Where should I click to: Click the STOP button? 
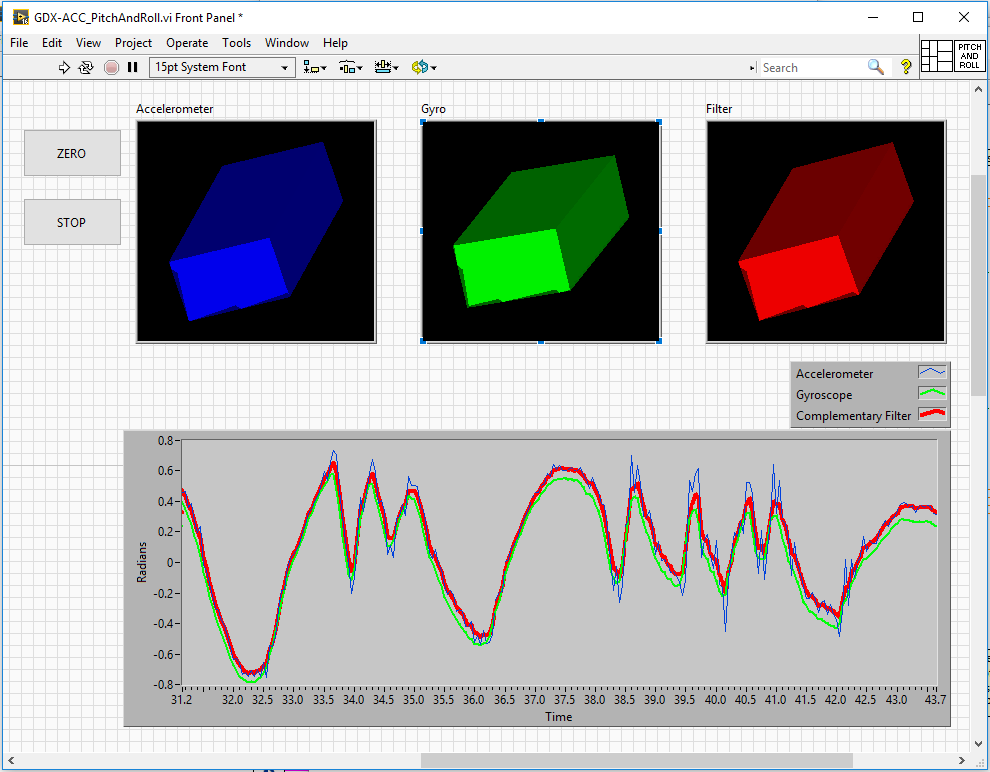coord(72,222)
